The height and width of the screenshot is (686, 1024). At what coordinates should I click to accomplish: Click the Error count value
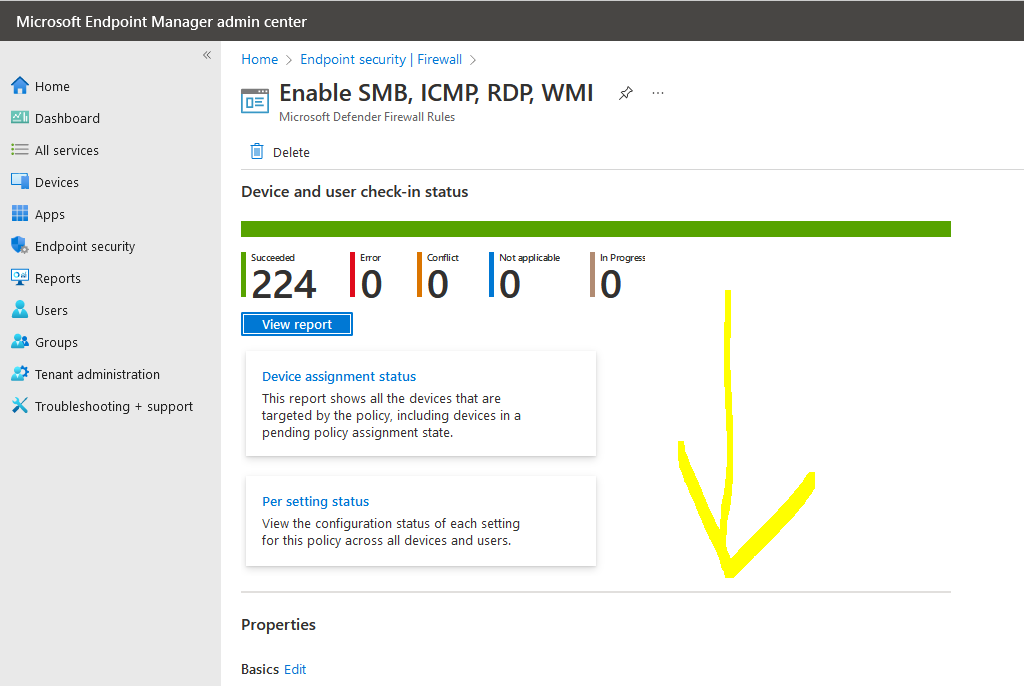[x=371, y=284]
